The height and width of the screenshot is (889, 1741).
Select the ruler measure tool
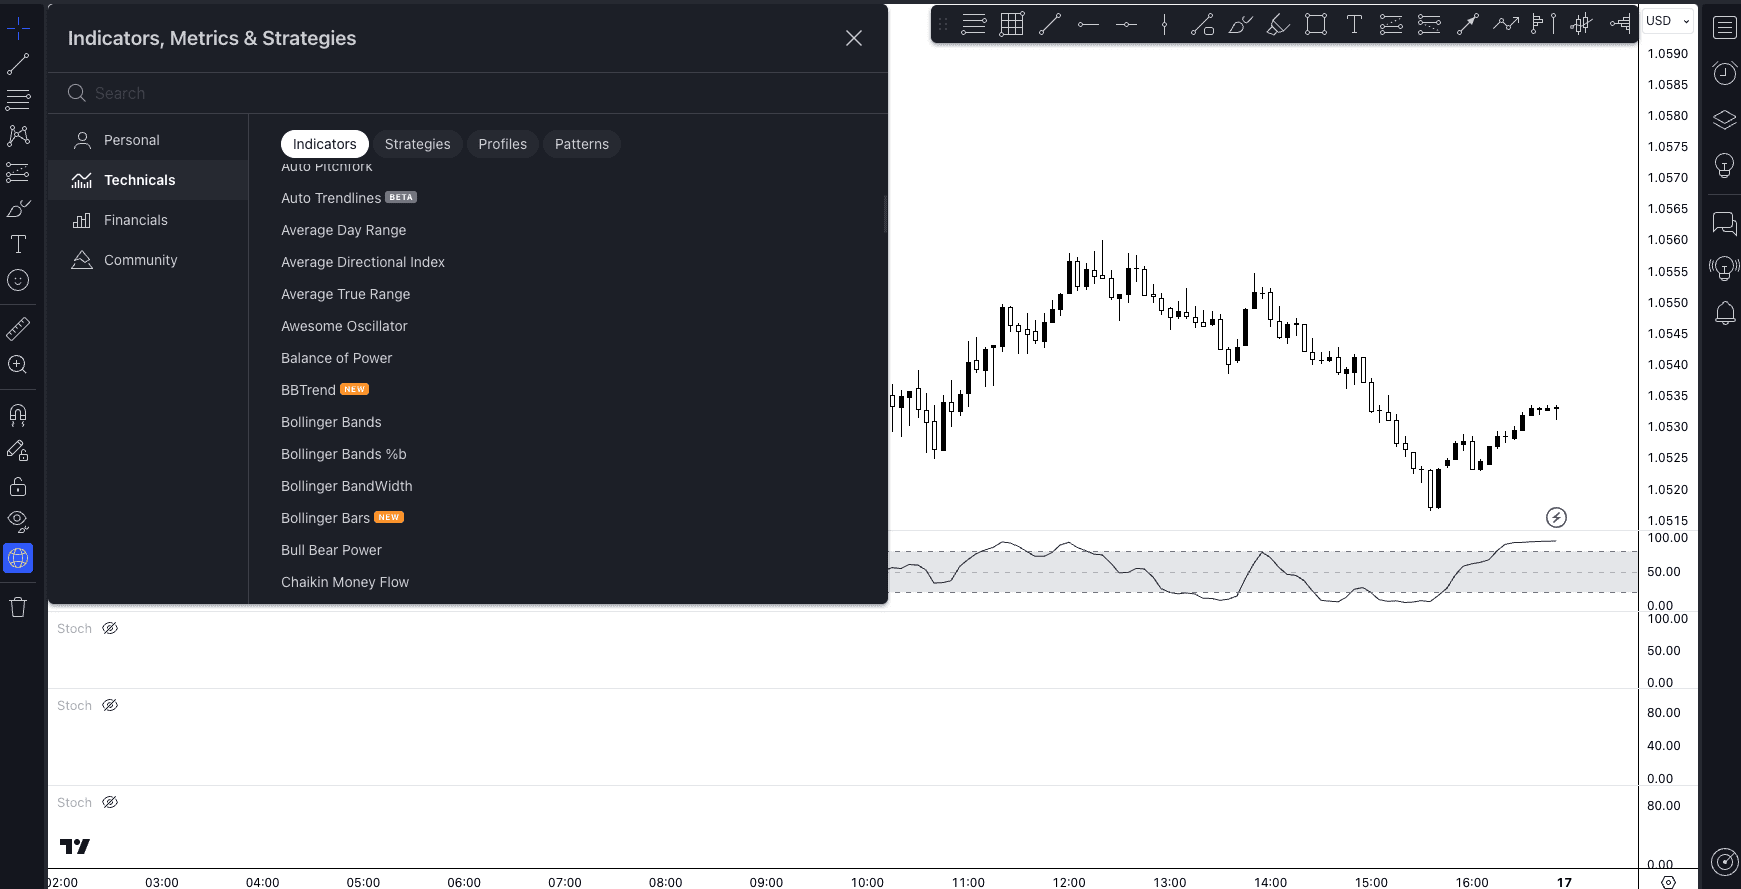click(x=18, y=328)
